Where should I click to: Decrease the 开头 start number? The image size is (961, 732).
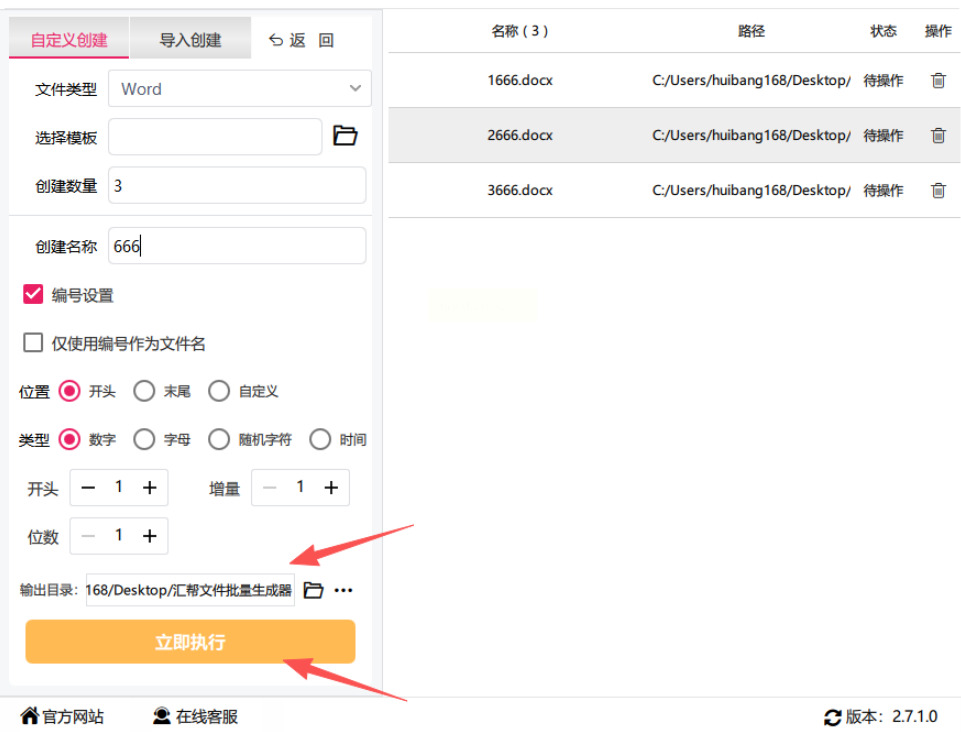(88, 488)
